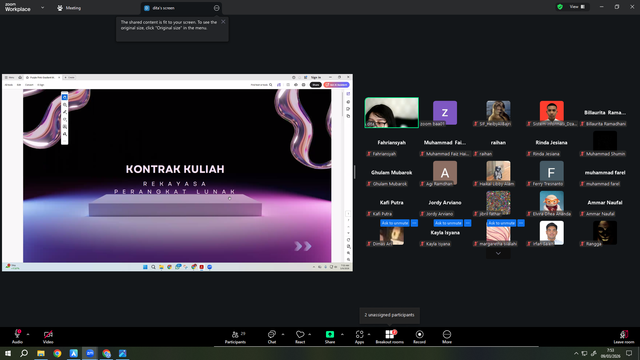Open the Apps button
The image size is (640, 360).
click(x=359, y=337)
